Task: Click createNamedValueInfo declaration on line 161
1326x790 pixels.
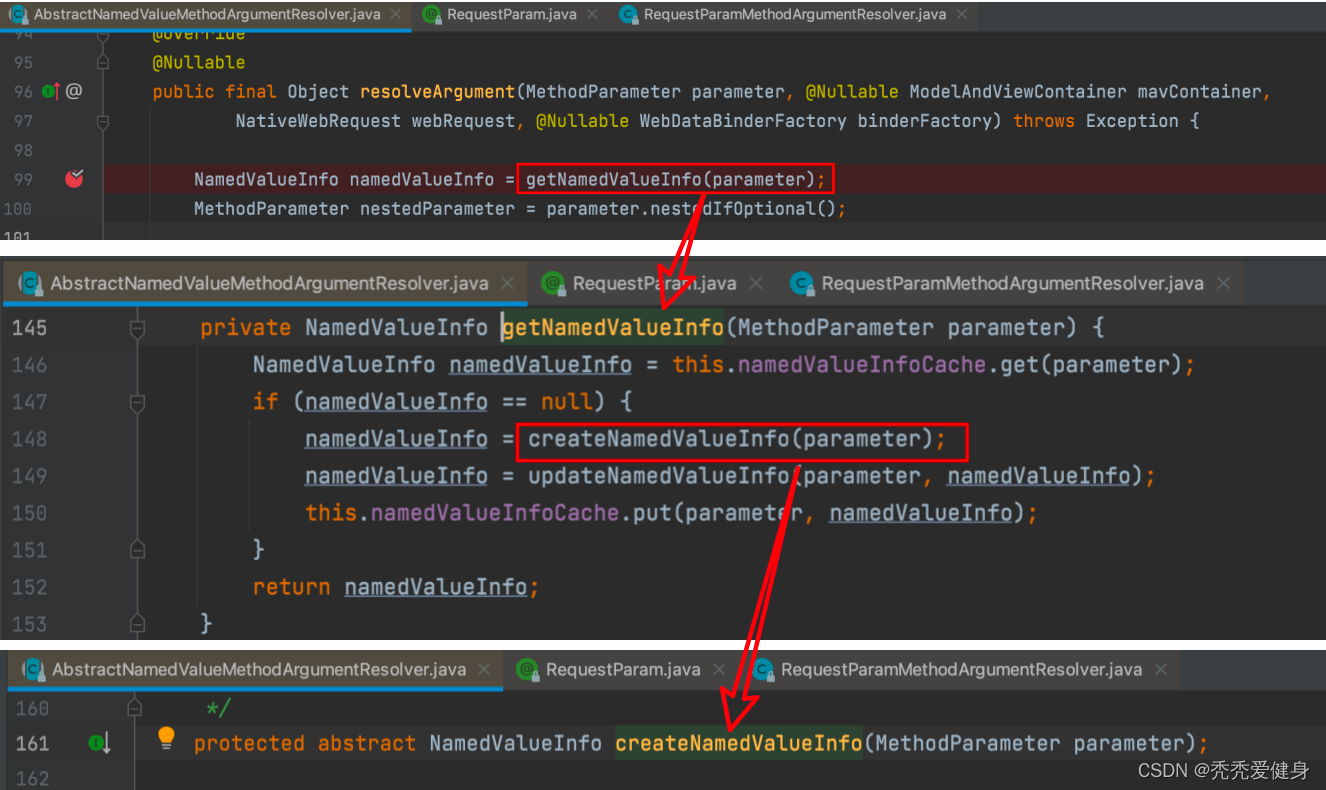Action: 738,743
